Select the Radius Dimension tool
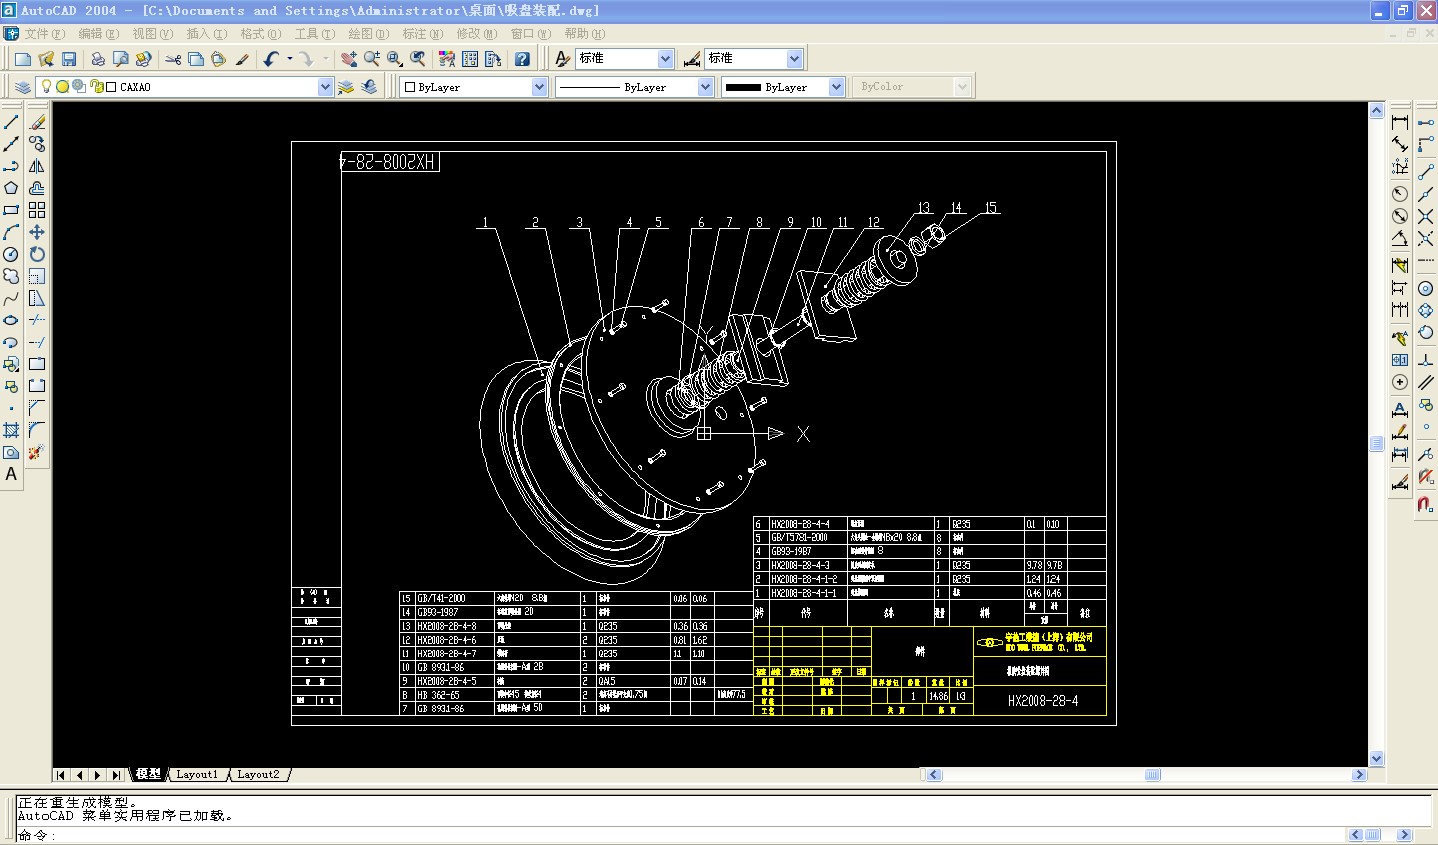The image size is (1438, 845). [1400, 194]
